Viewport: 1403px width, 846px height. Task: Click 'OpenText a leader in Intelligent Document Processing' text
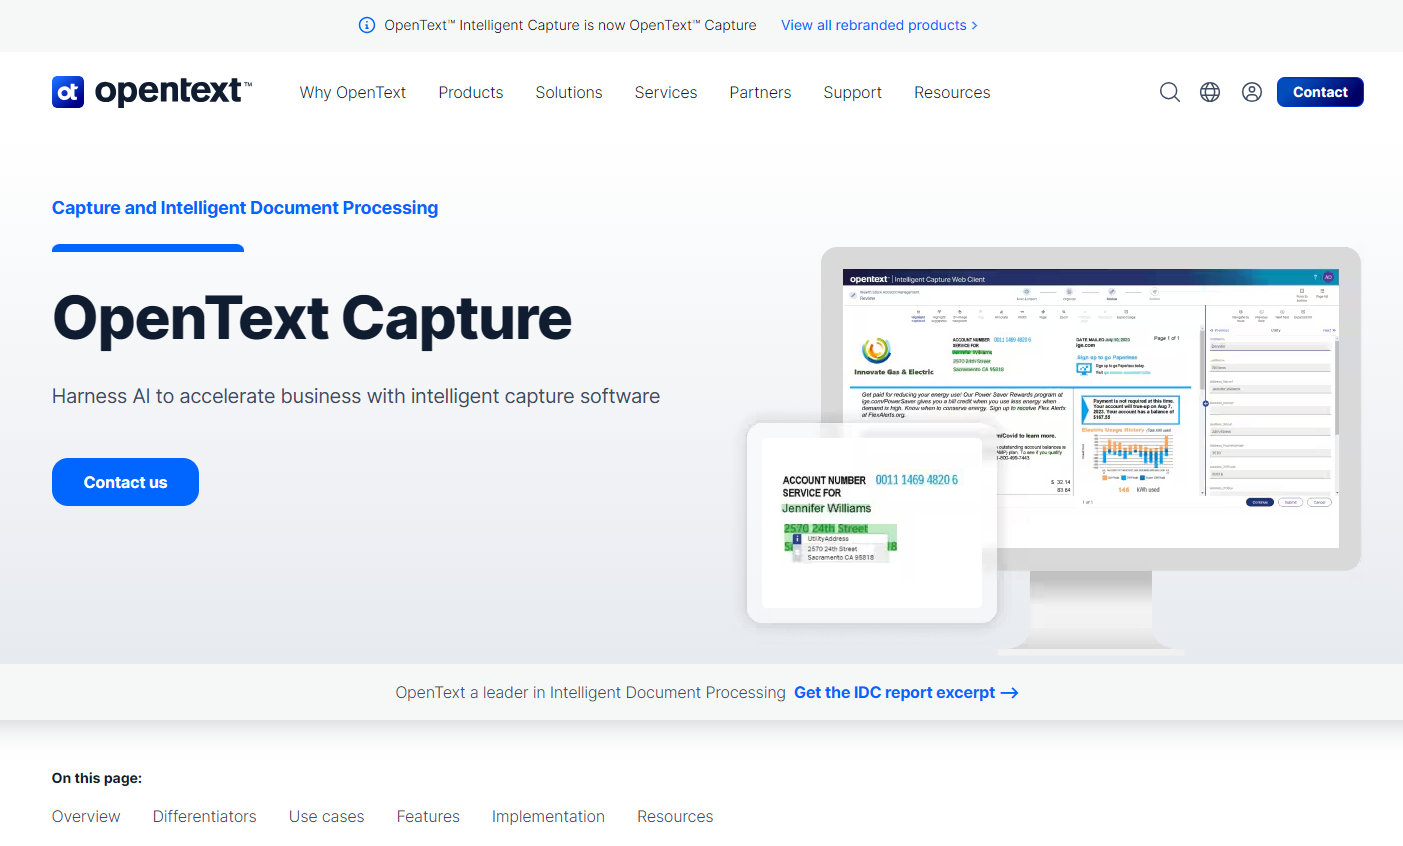click(x=590, y=693)
